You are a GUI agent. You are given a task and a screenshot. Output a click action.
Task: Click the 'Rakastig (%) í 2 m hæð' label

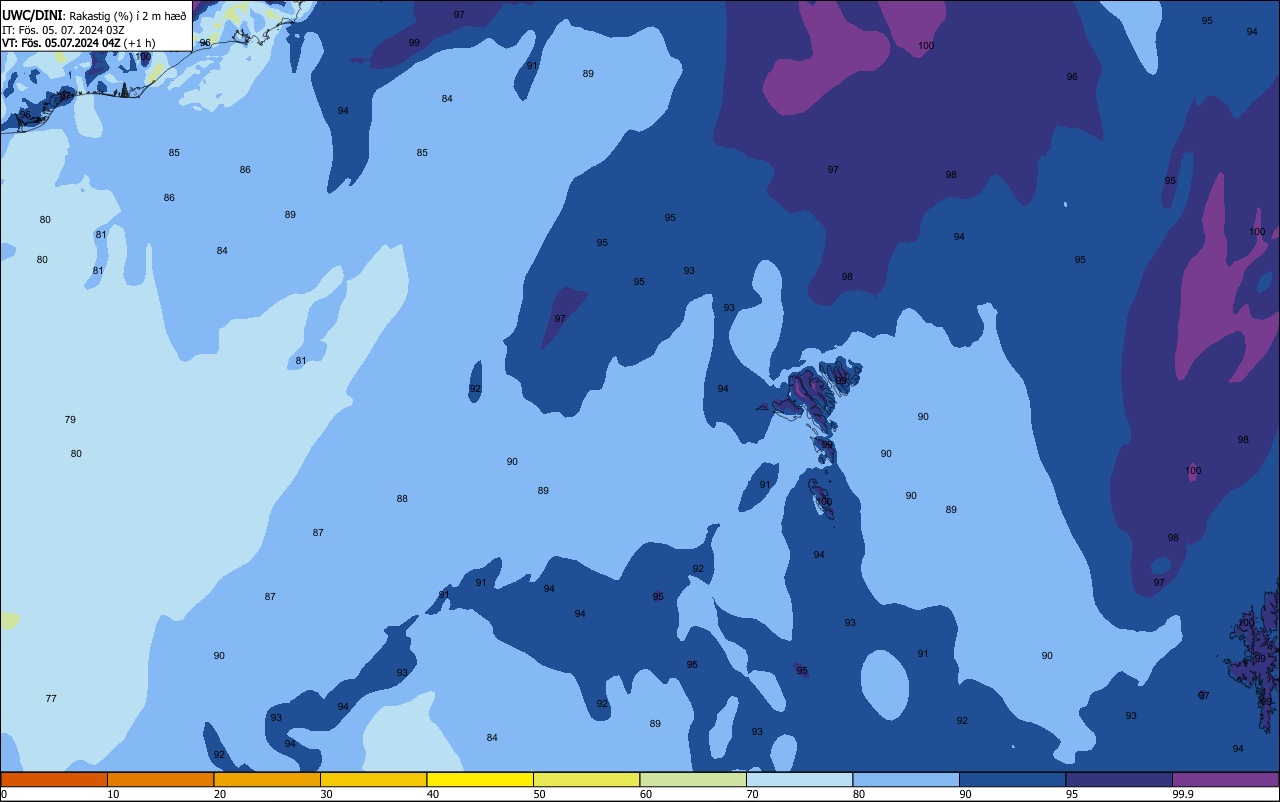click(x=127, y=16)
